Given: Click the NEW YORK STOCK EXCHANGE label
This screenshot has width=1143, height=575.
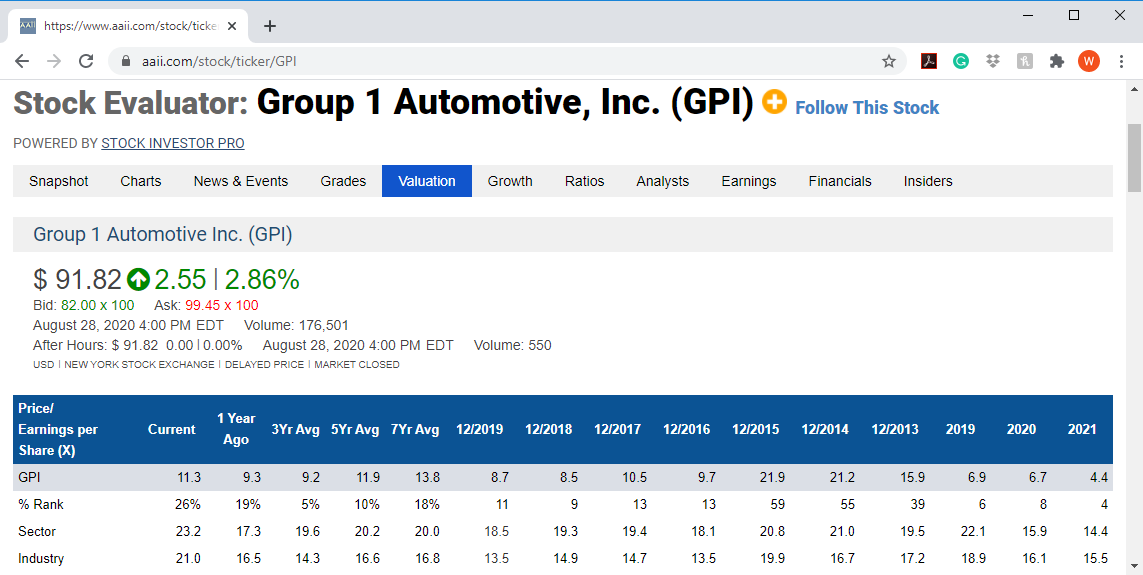Looking at the screenshot, I should (x=139, y=364).
